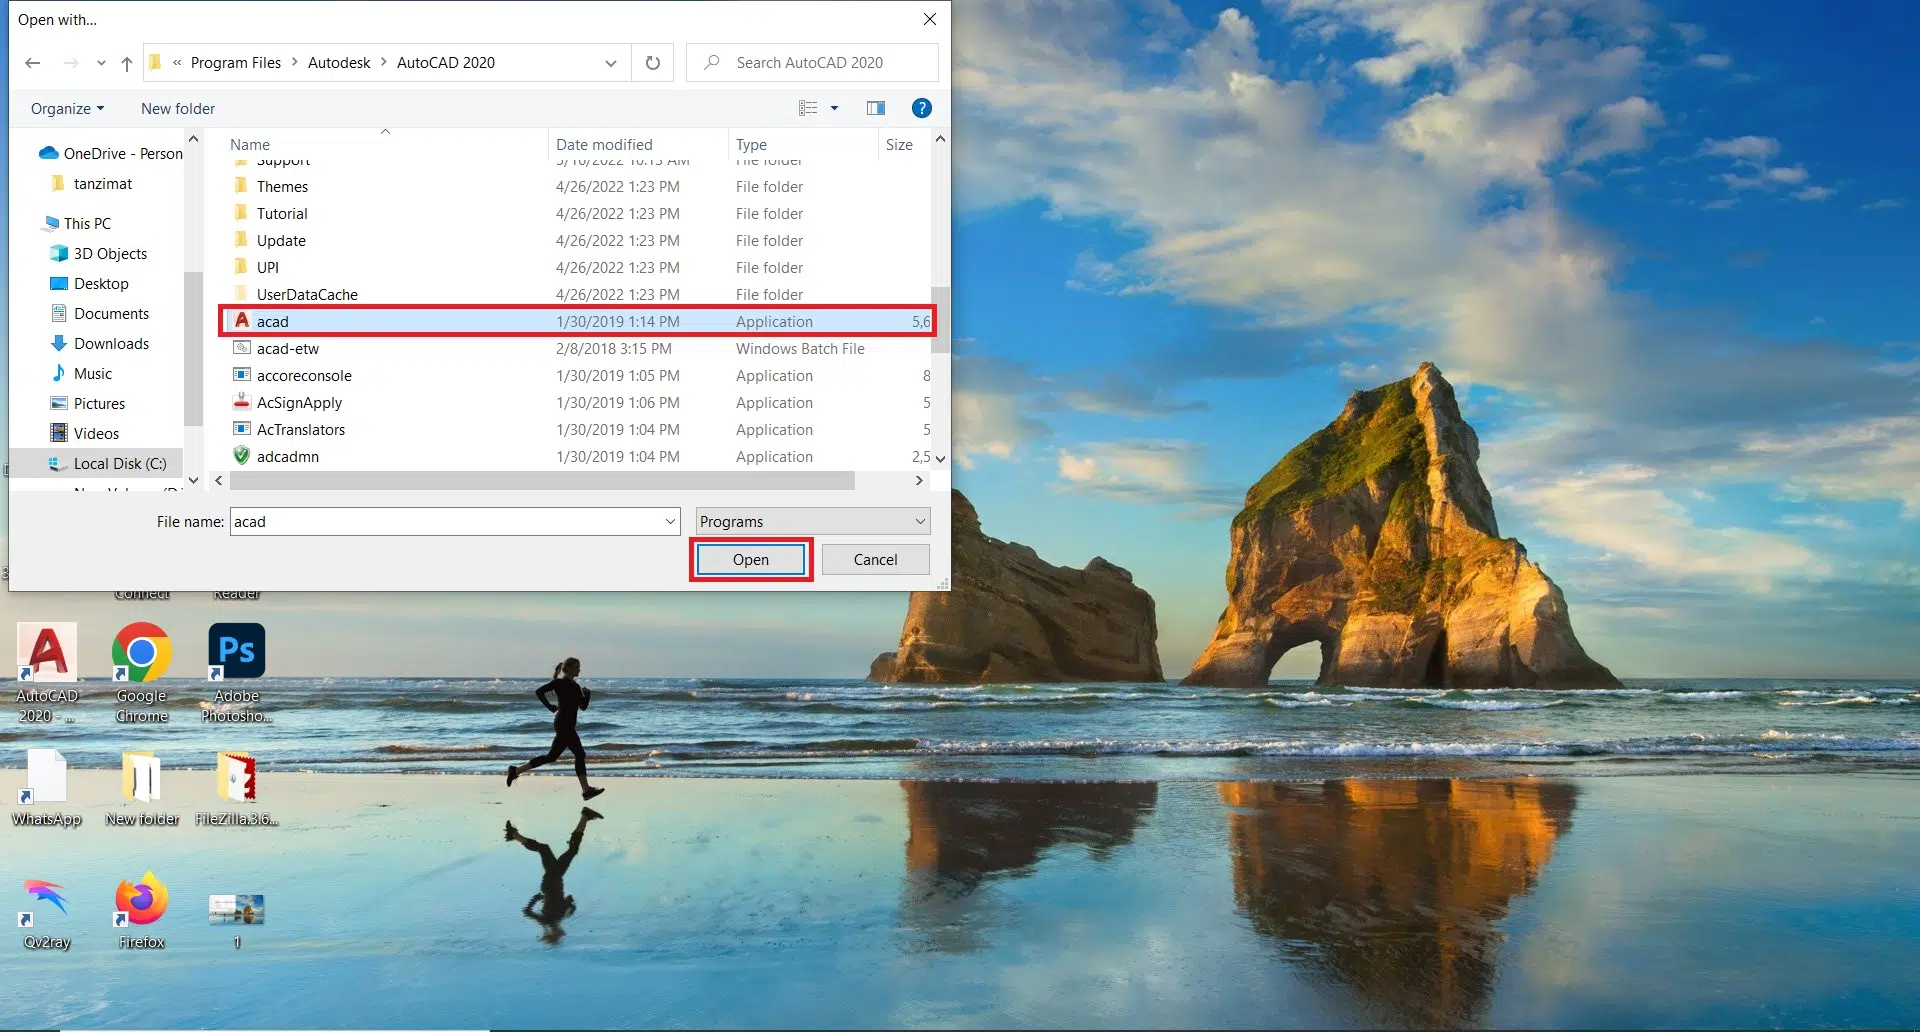
Task: Refresh the AutoCAD 2020 folder listing
Action: coord(653,63)
